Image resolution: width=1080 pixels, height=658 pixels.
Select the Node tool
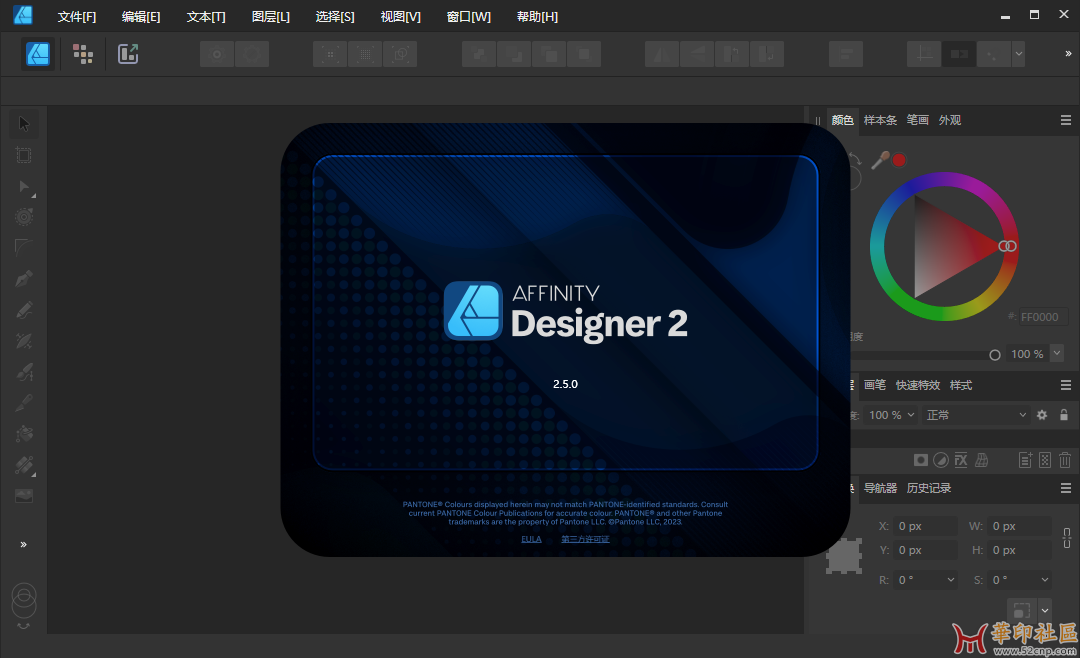tap(23, 186)
